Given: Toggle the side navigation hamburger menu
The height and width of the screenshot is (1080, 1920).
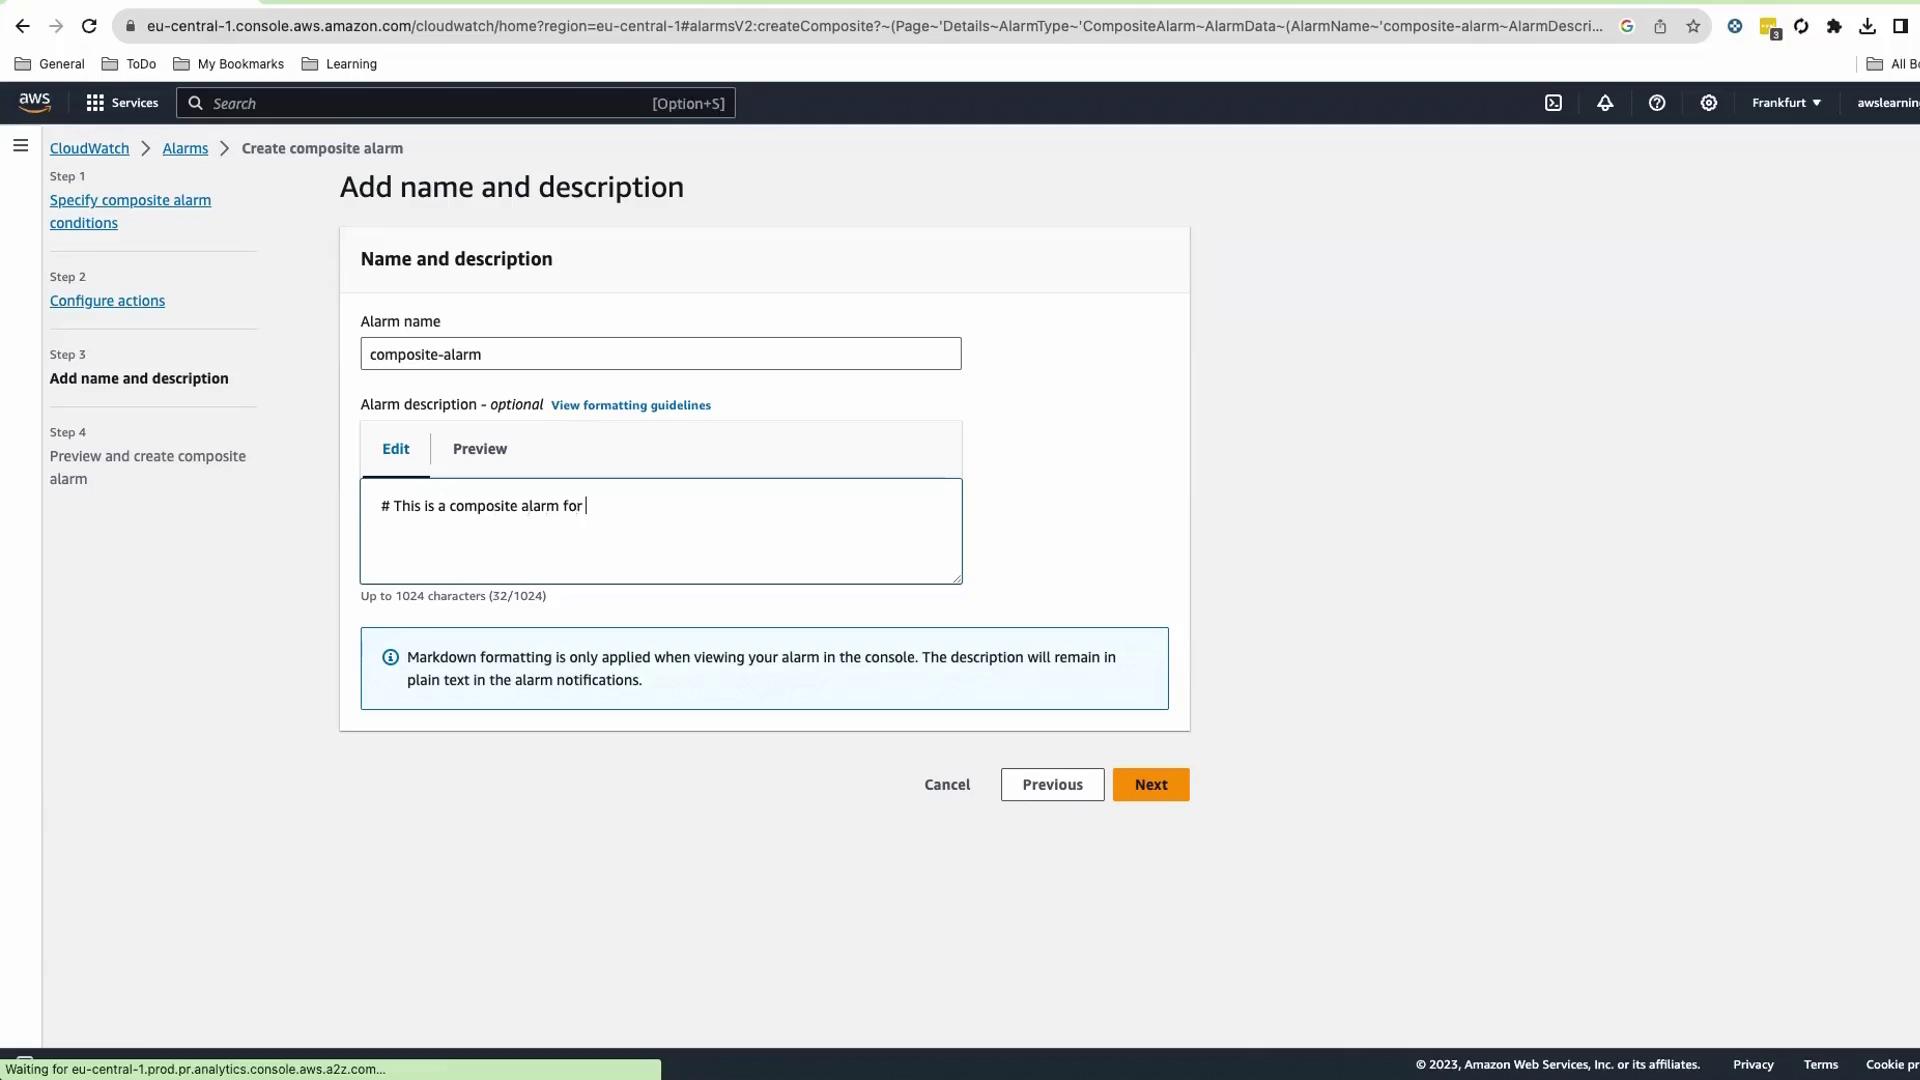Looking at the screenshot, I should (x=20, y=146).
